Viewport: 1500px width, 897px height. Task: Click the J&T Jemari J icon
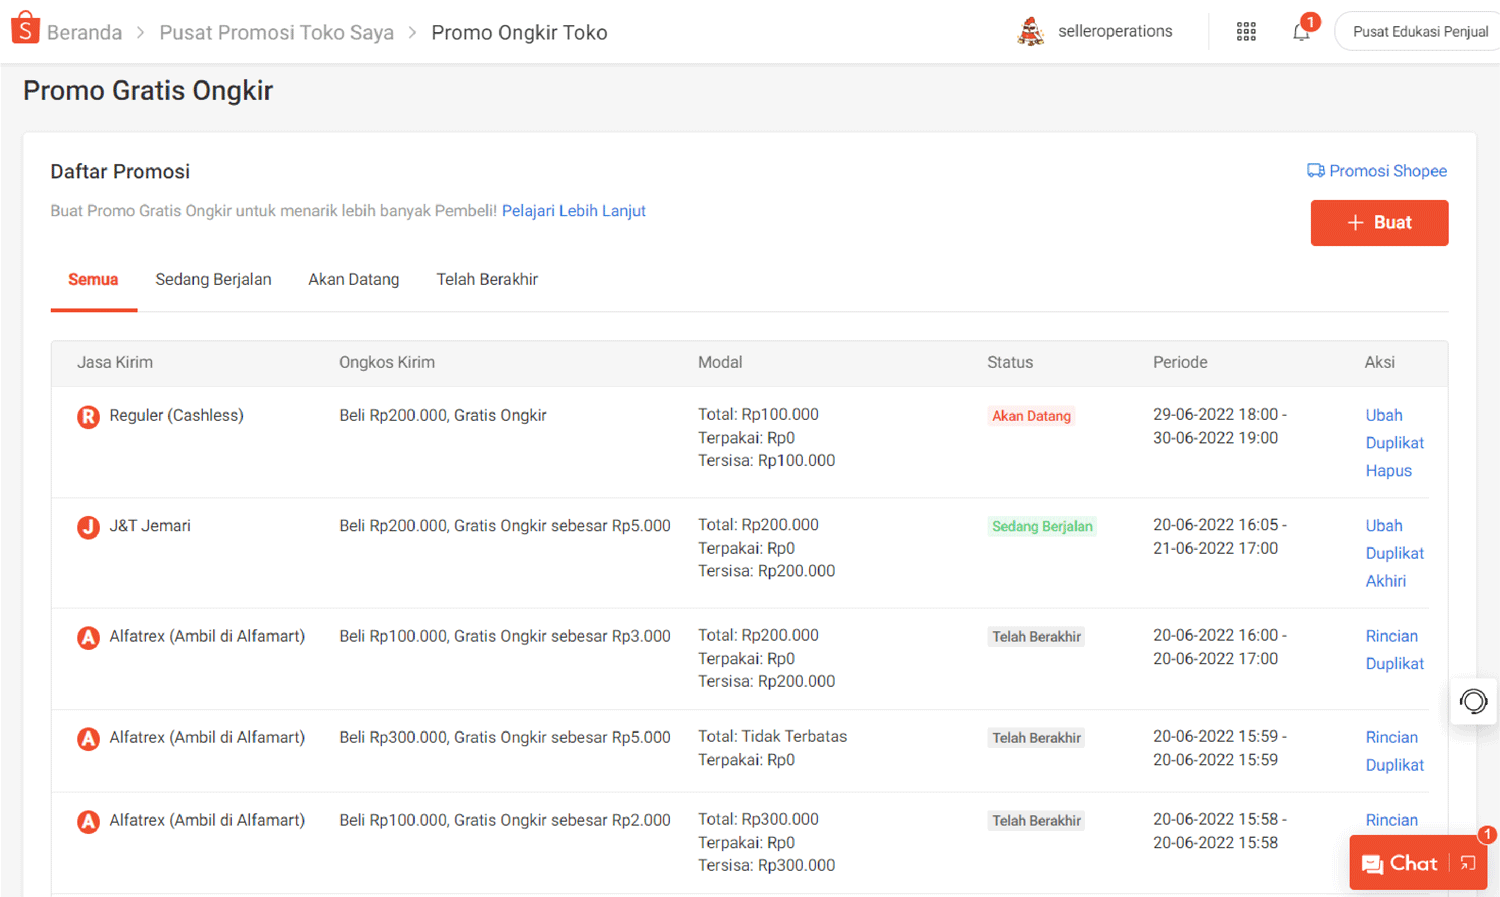(88, 527)
